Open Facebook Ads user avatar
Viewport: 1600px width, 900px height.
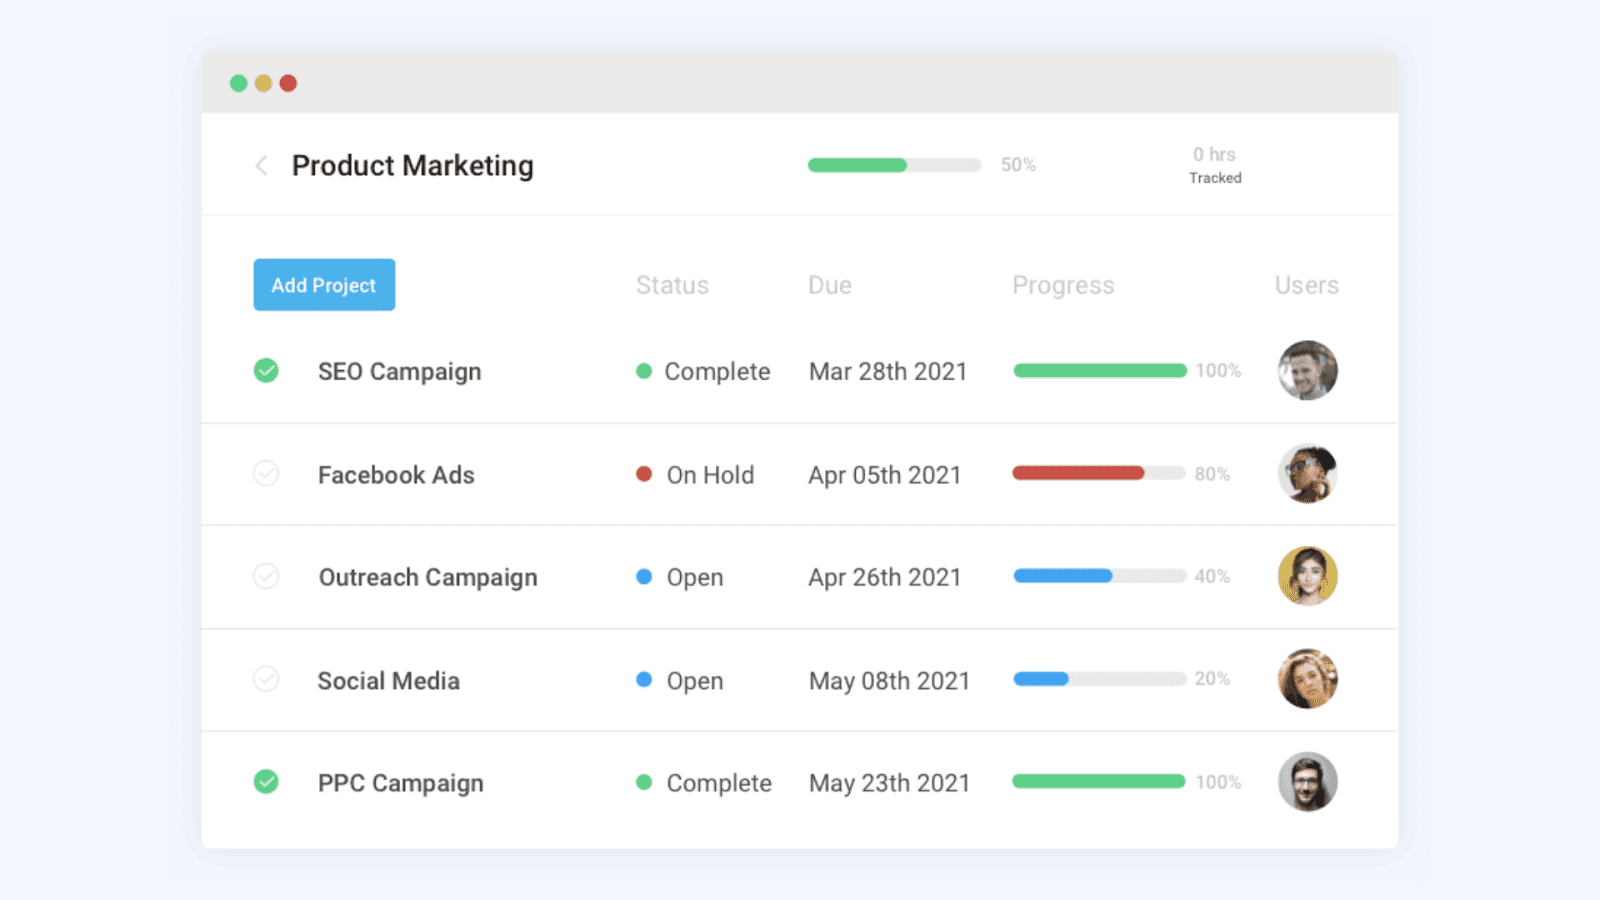[1307, 474]
